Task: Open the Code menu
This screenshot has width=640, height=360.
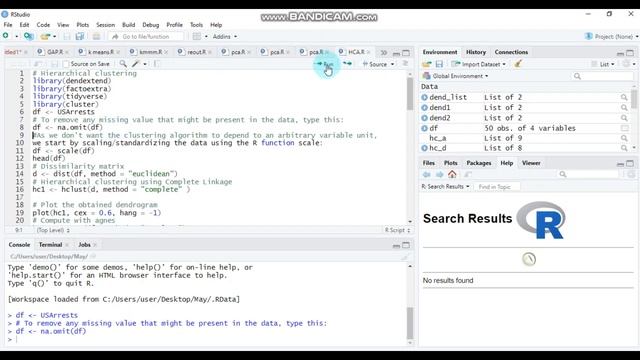Action: pos(43,25)
